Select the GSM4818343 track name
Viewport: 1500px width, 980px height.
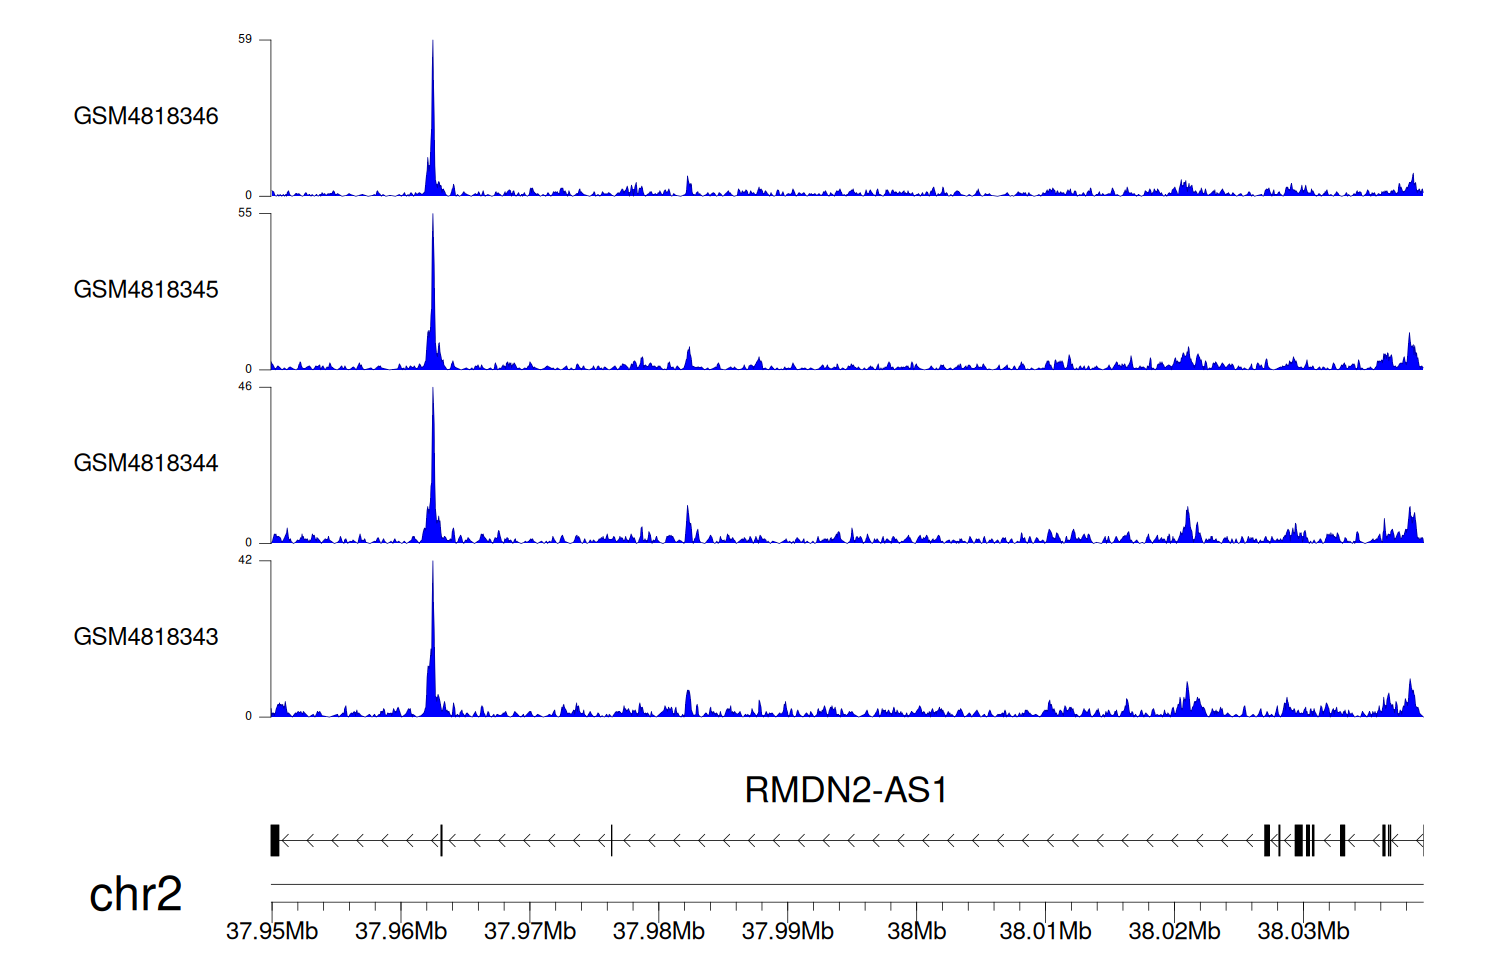[146, 637]
